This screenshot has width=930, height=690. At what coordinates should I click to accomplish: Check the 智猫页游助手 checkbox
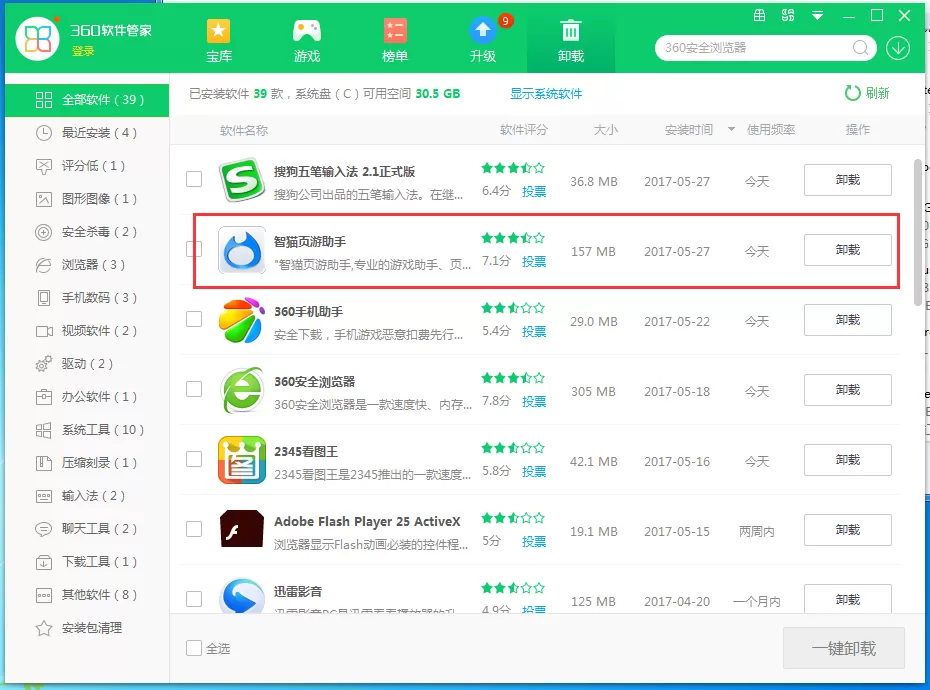pos(194,249)
